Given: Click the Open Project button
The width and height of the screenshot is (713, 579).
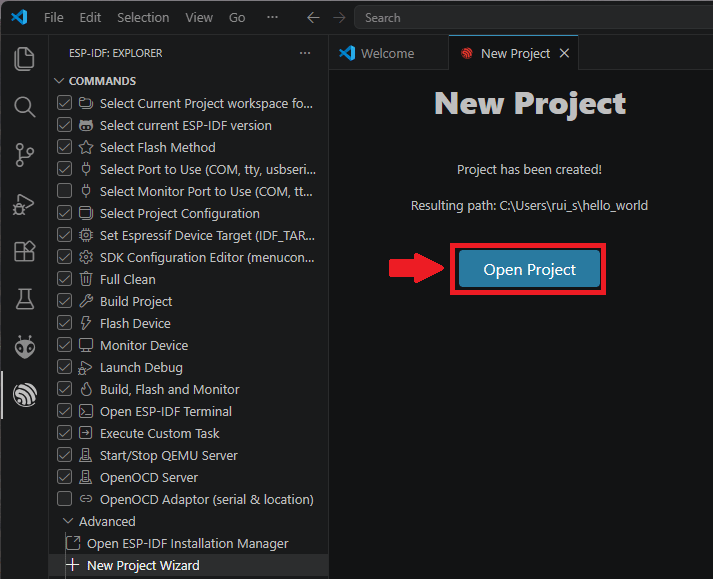Looking at the screenshot, I should tap(529, 269).
